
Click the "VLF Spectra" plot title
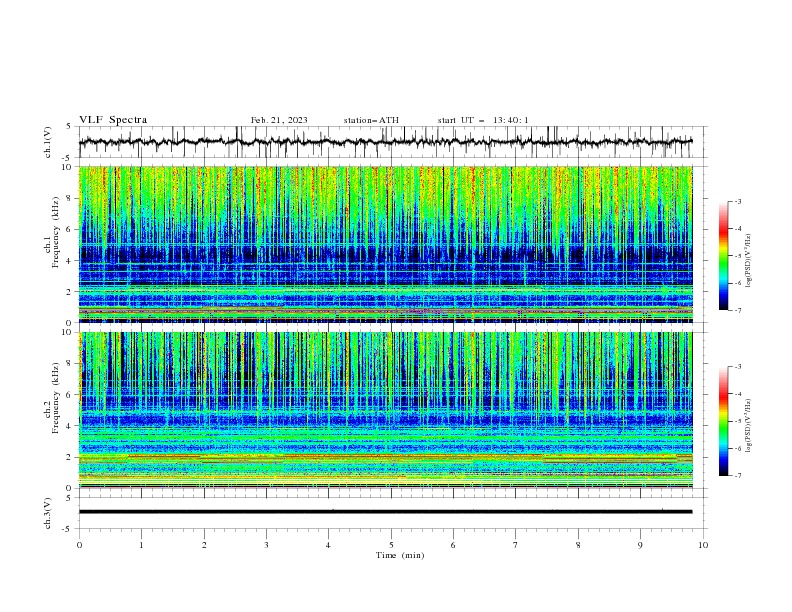[113, 120]
